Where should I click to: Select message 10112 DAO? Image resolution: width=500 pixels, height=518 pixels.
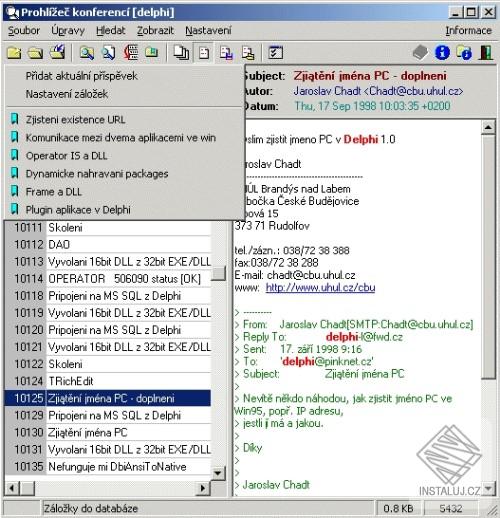[108, 245]
